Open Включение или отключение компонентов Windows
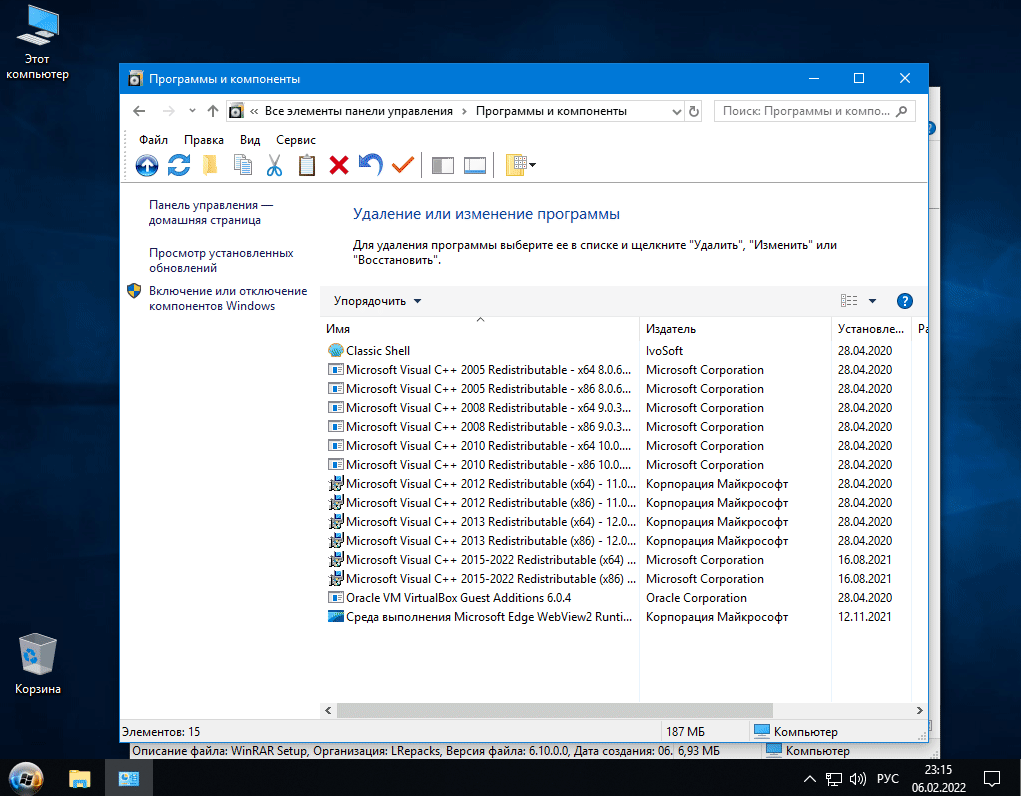The width and height of the screenshot is (1021, 796). [228, 298]
